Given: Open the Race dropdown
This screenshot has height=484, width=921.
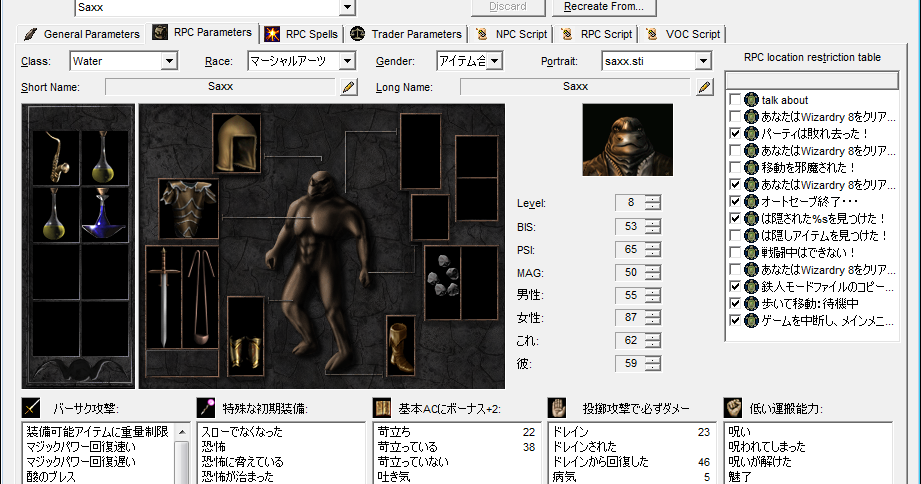Looking at the screenshot, I should [x=347, y=60].
